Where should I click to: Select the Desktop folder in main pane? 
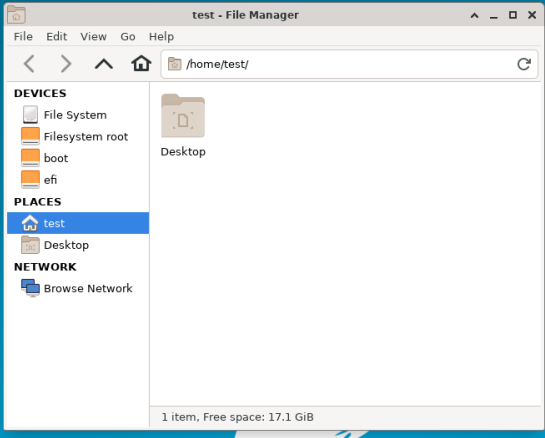click(183, 126)
